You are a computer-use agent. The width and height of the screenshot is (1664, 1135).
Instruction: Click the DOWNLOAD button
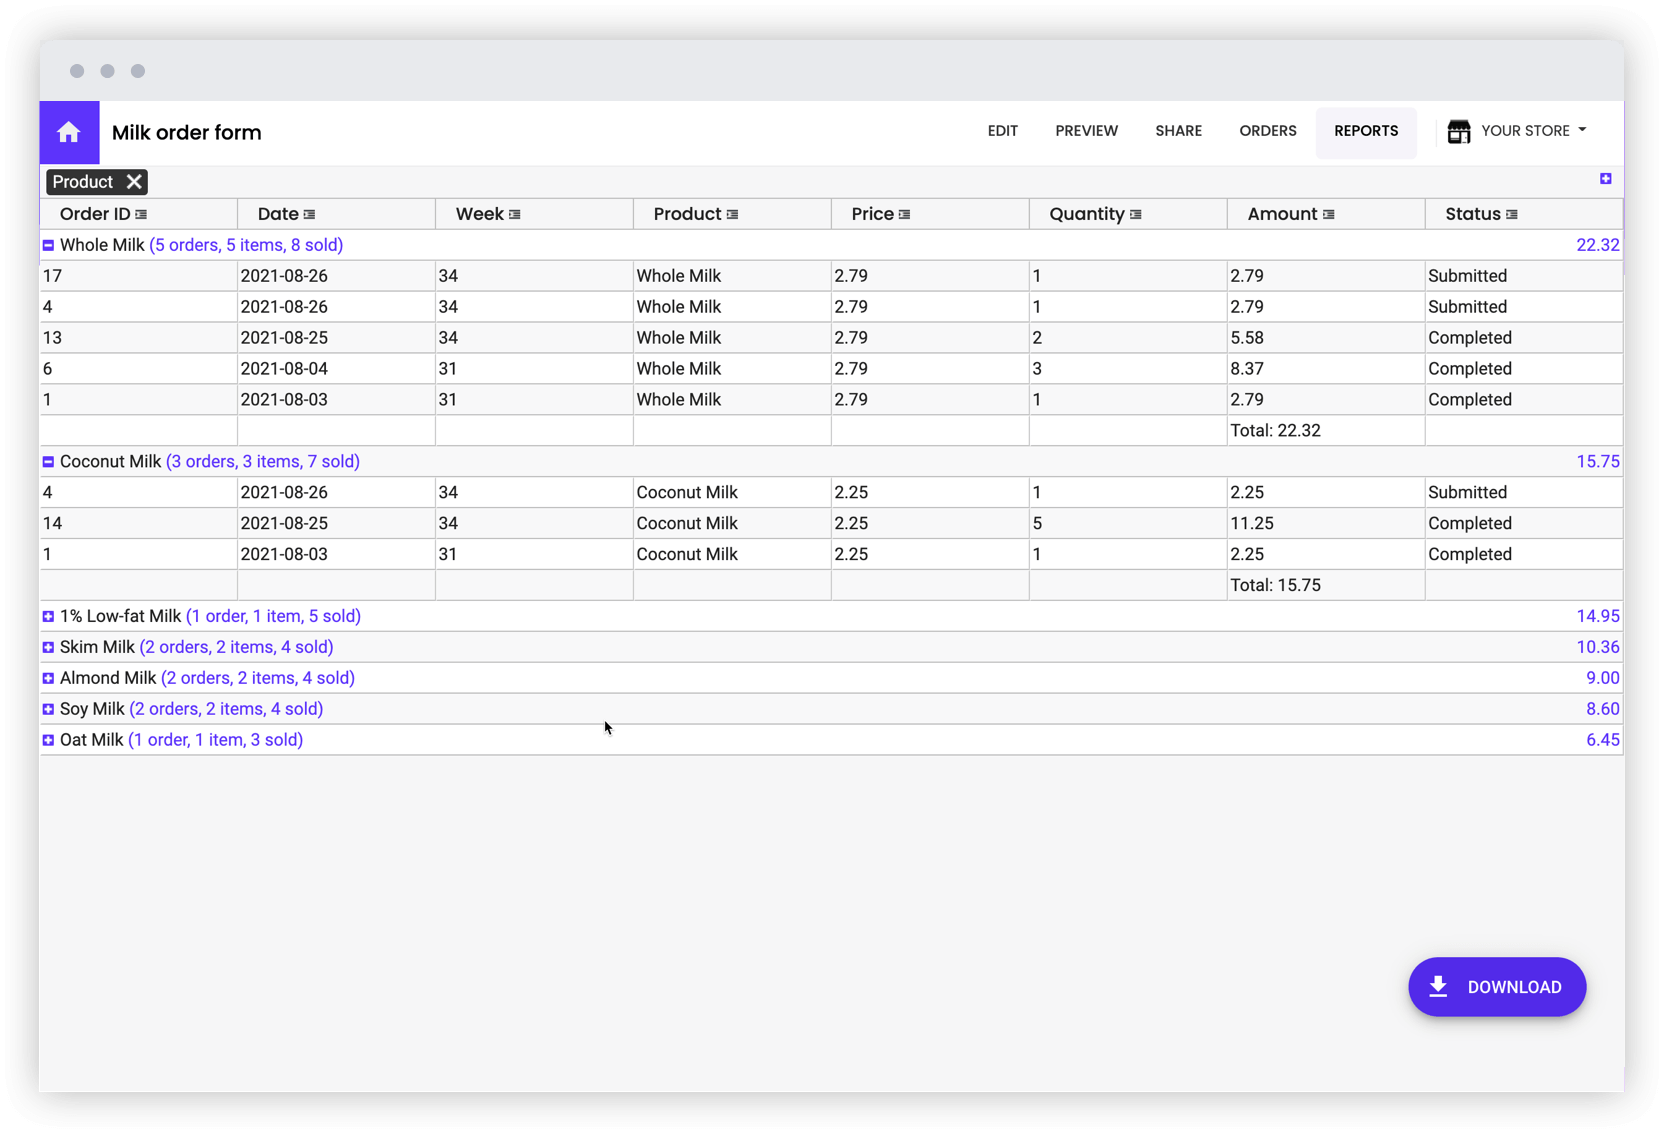tap(1497, 987)
